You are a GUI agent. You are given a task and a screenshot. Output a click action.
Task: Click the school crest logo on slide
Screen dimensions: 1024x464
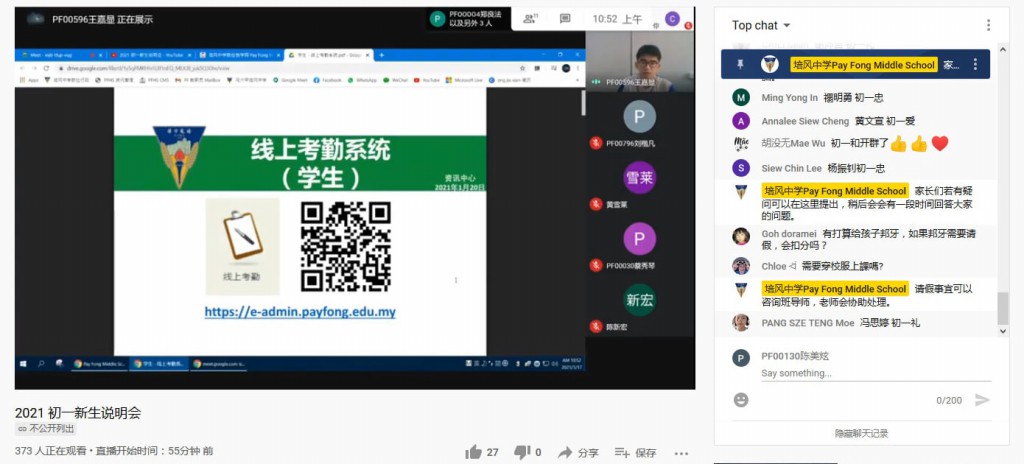[x=179, y=157]
